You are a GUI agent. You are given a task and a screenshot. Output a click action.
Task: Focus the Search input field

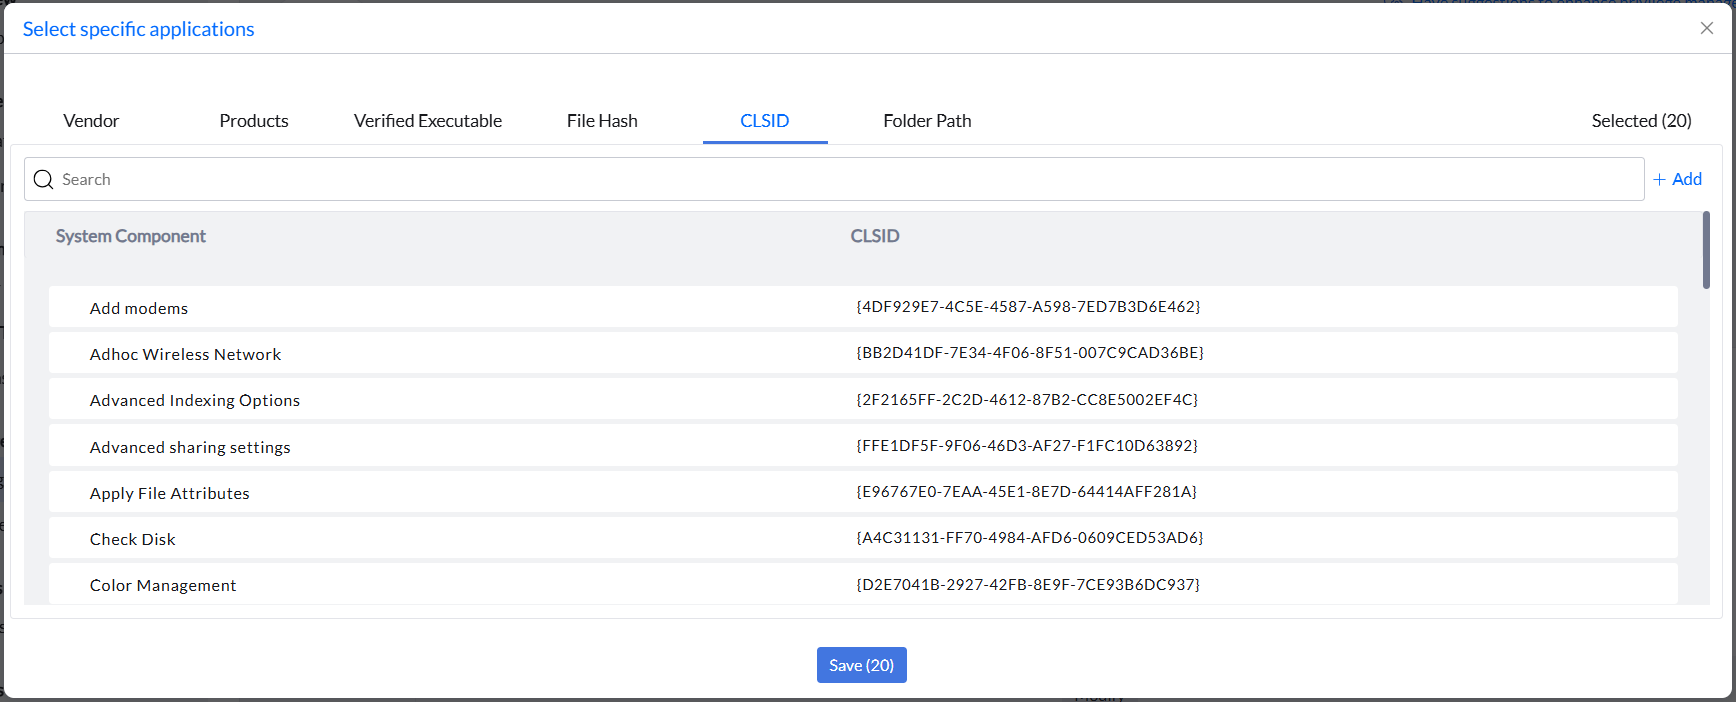834,179
